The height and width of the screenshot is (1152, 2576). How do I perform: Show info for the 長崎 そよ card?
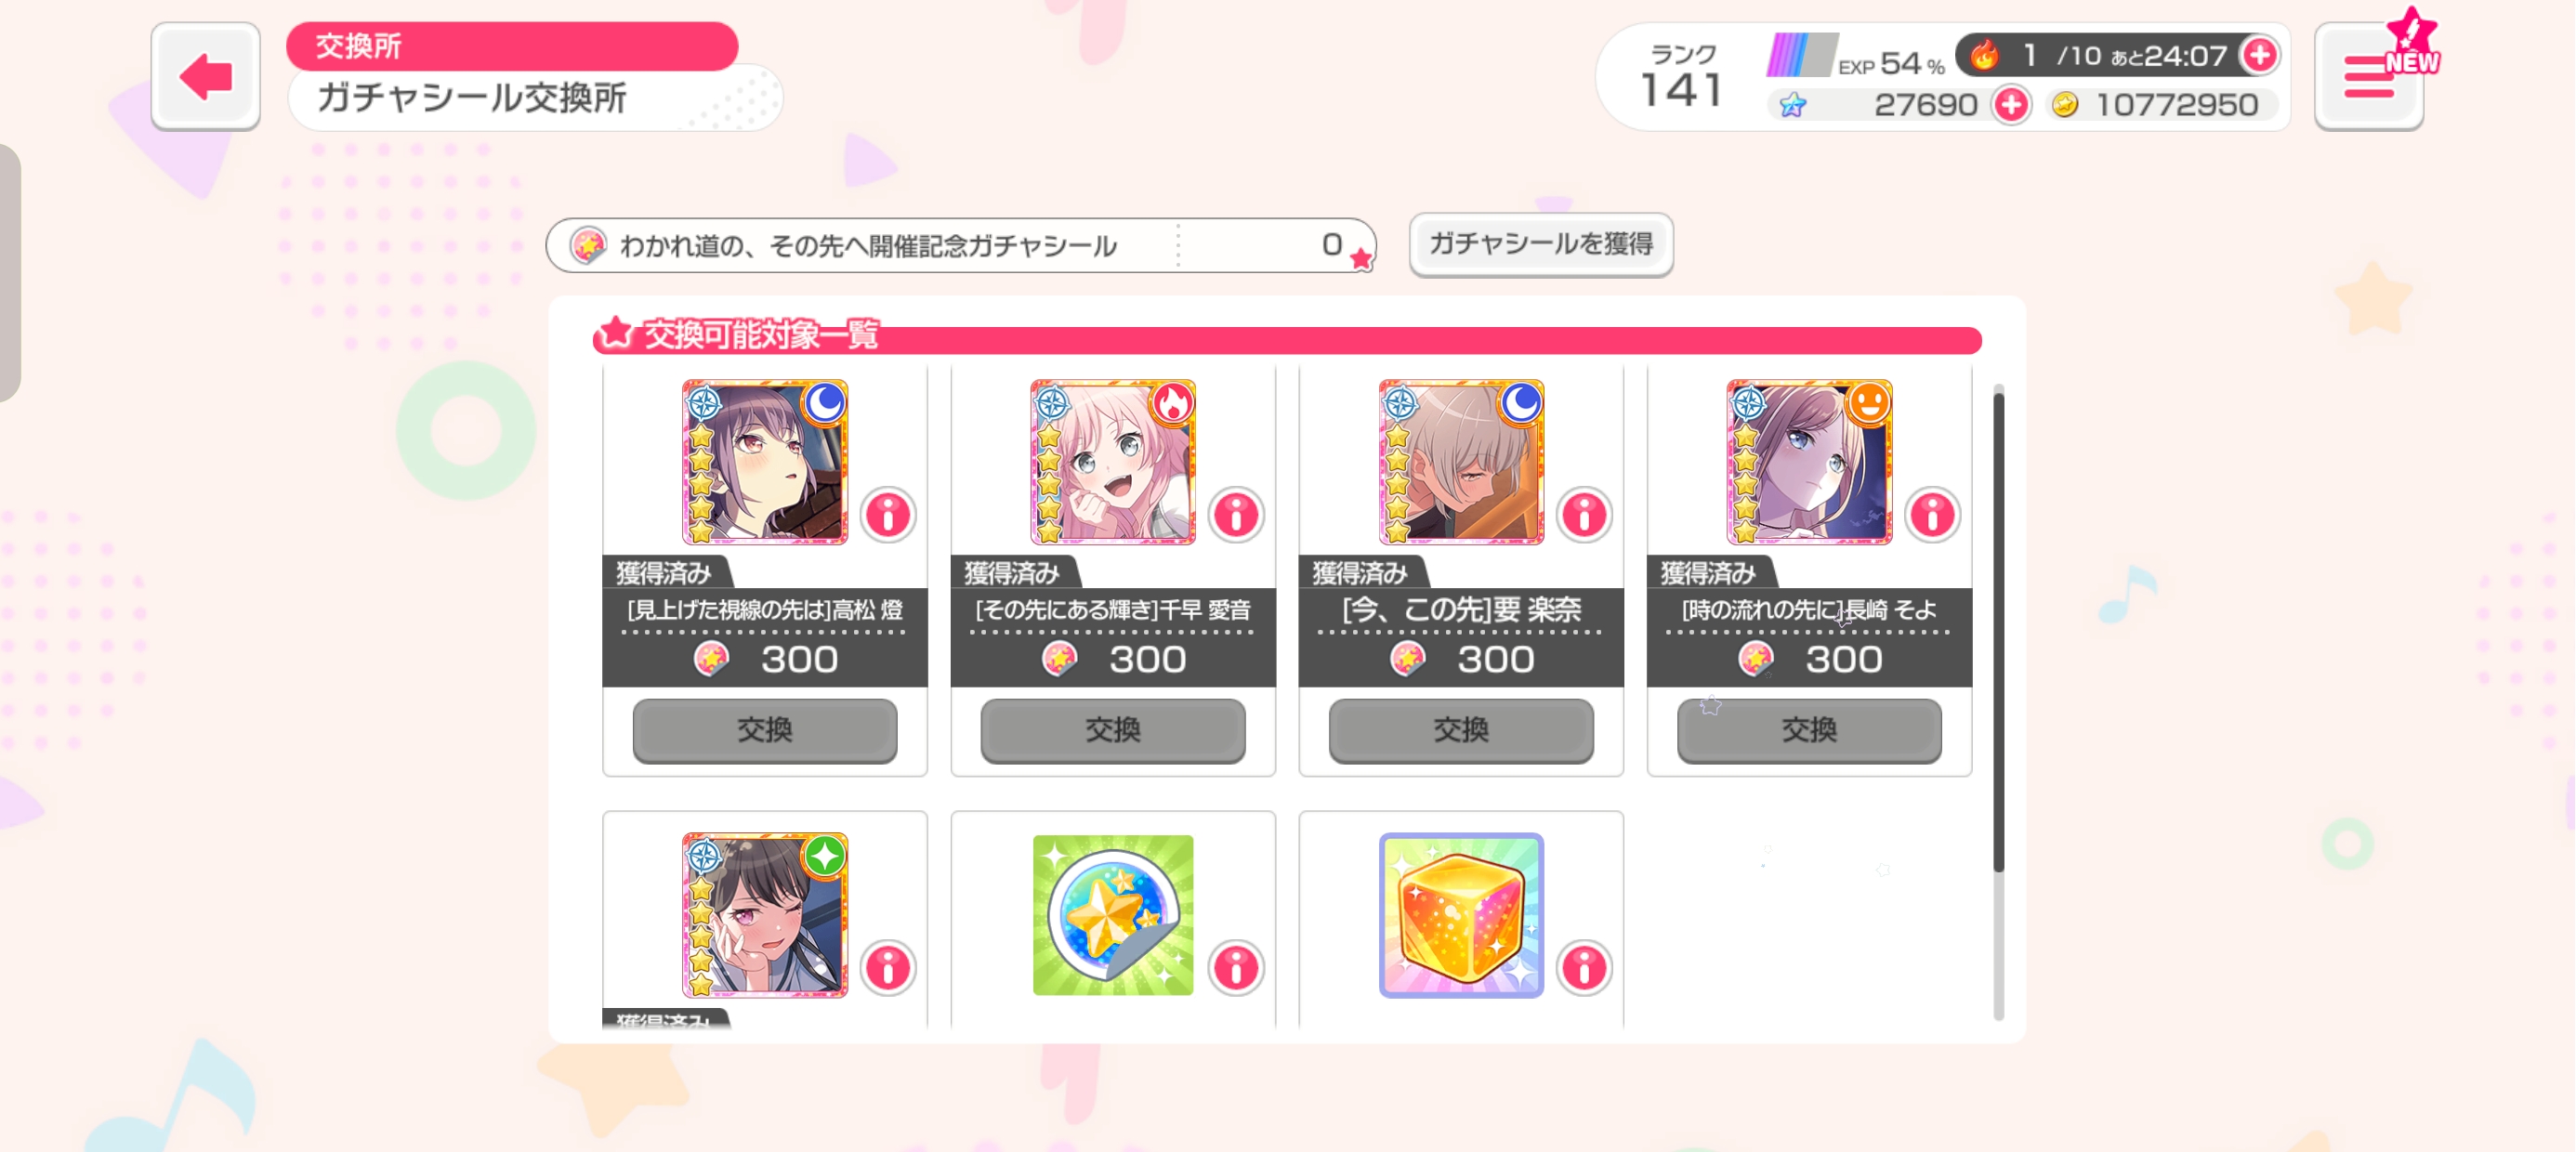tap(1932, 515)
